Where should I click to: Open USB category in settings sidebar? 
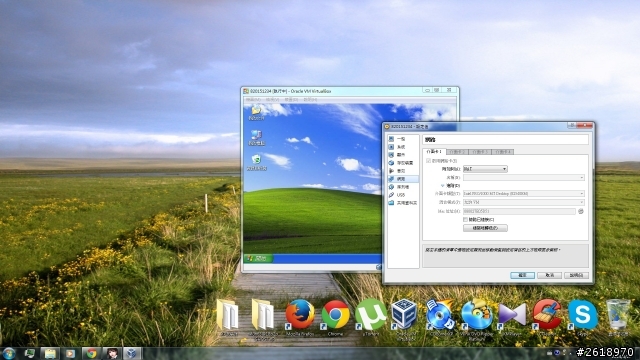402,195
